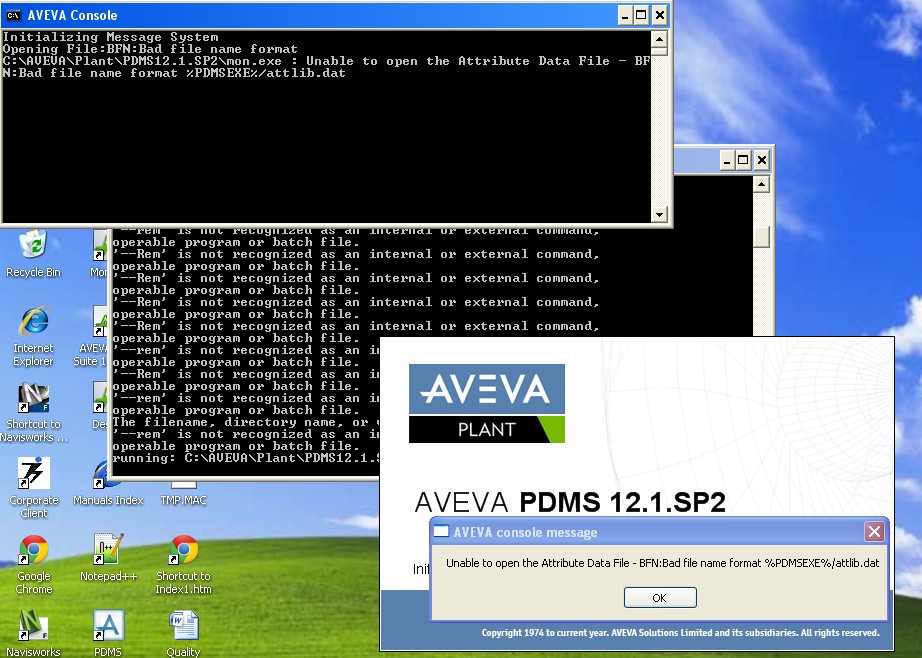This screenshot has height=658, width=922.
Task: Click AVEVA Console scrollbar up arrow
Action: [x=659, y=39]
